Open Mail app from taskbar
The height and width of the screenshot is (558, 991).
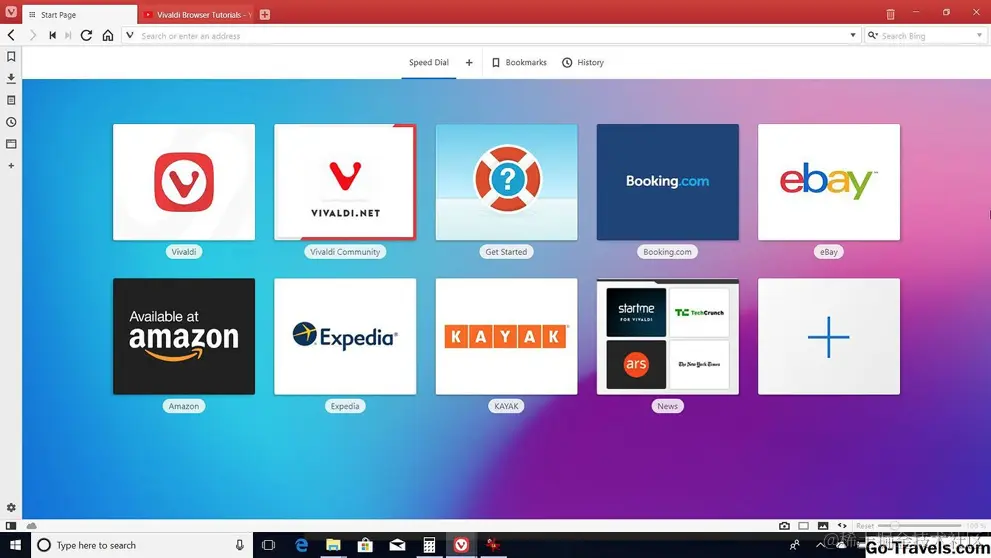click(397, 545)
